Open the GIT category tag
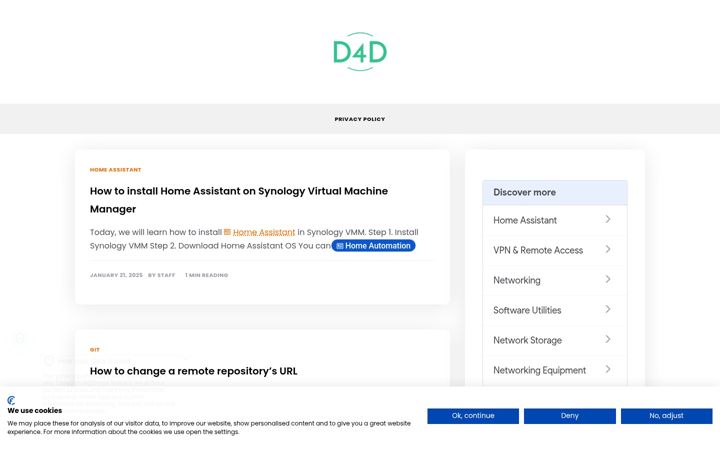Image resolution: width=720 pixels, height=450 pixels. 95,349
